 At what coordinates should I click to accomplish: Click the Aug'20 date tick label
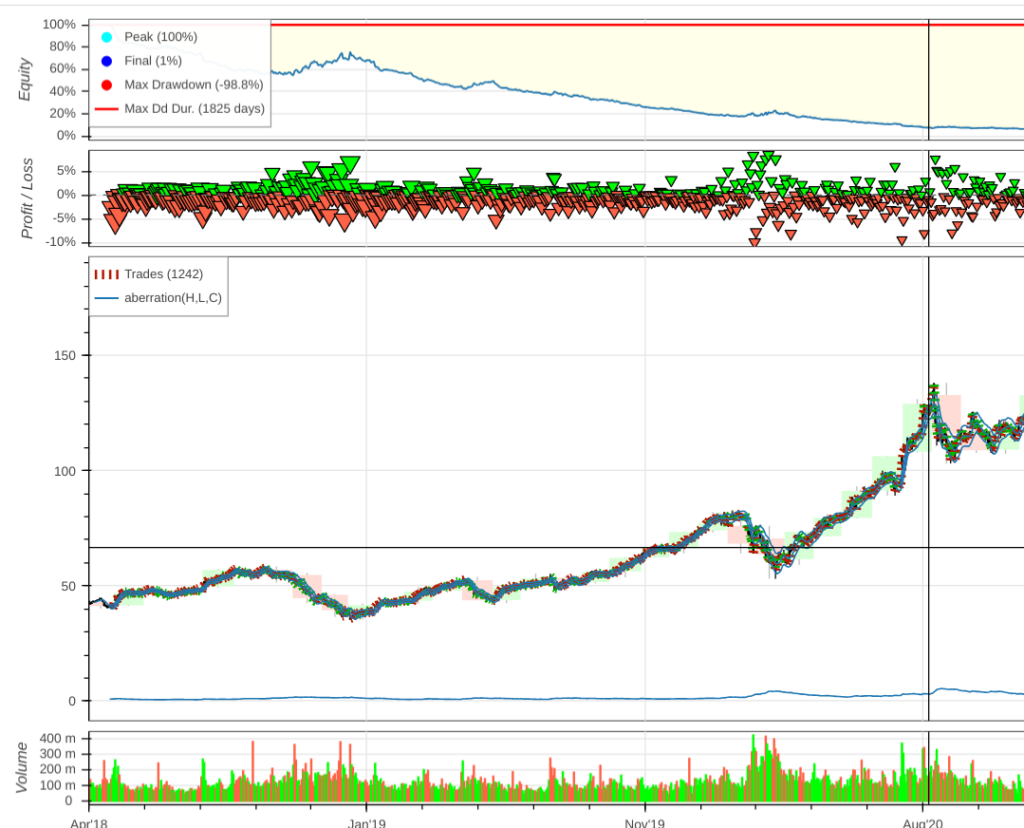pyautogui.click(x=923, y=822)
